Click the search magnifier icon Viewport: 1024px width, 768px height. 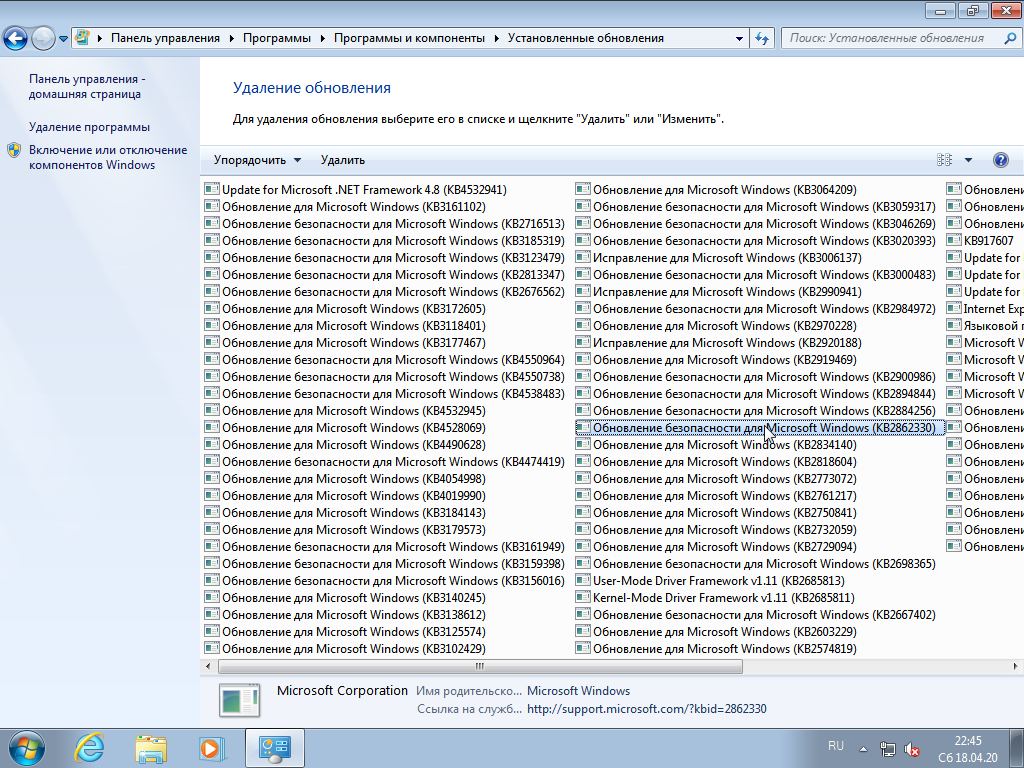pyautogui.click(x=1010, y=38)
